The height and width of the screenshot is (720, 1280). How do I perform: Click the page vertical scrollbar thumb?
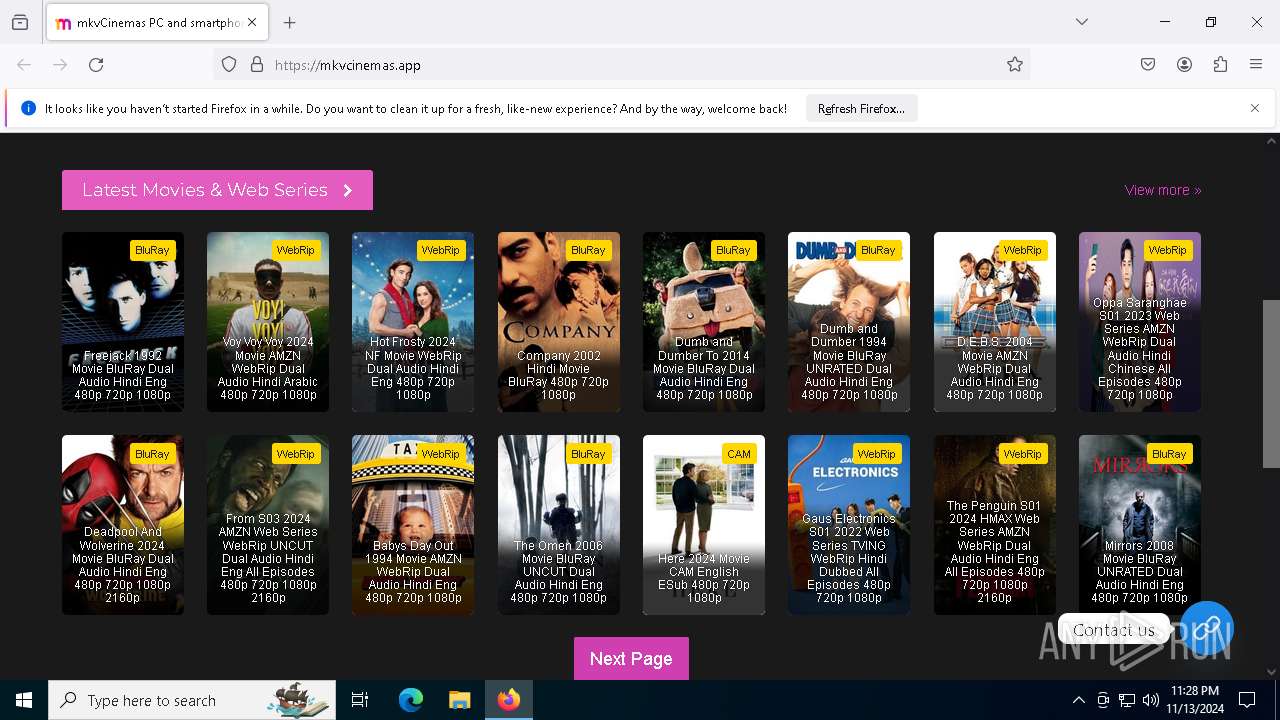pos(1271,382)
